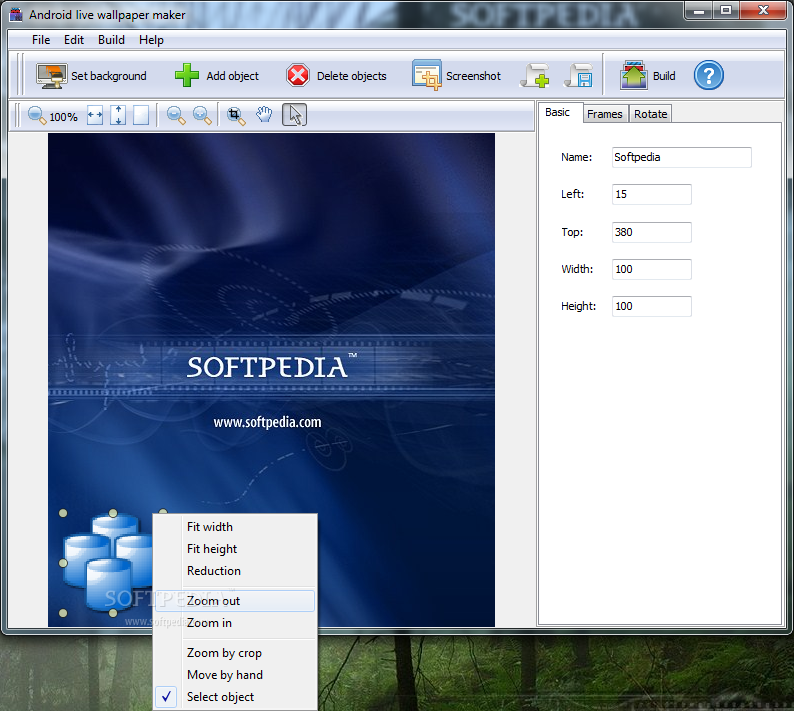Select the Basic tab
Screen dimensions: 794x711
click(558, 112)
